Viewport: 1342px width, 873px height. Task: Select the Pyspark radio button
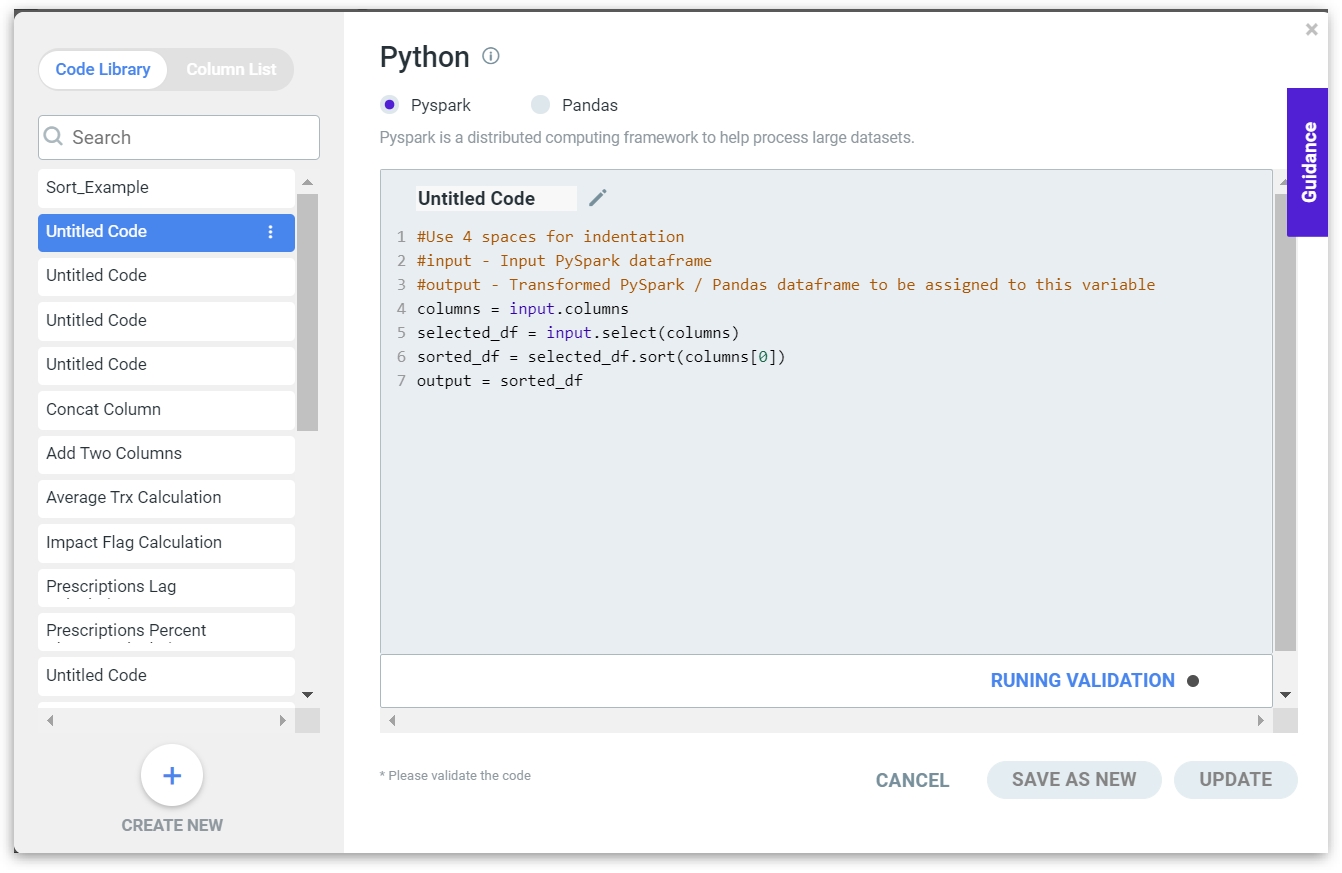pos(390,105)
